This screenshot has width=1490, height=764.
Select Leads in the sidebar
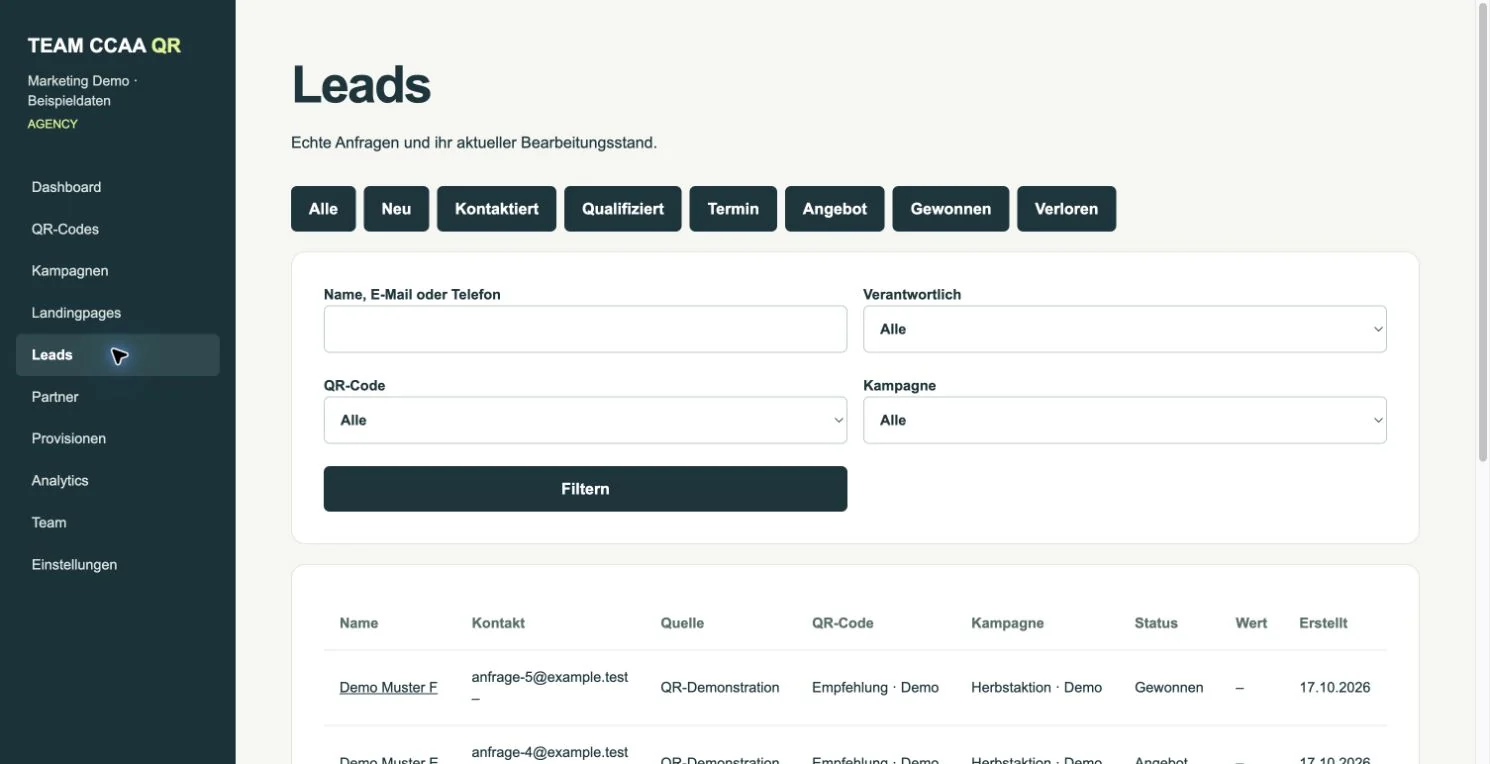[x=118, y=355]
